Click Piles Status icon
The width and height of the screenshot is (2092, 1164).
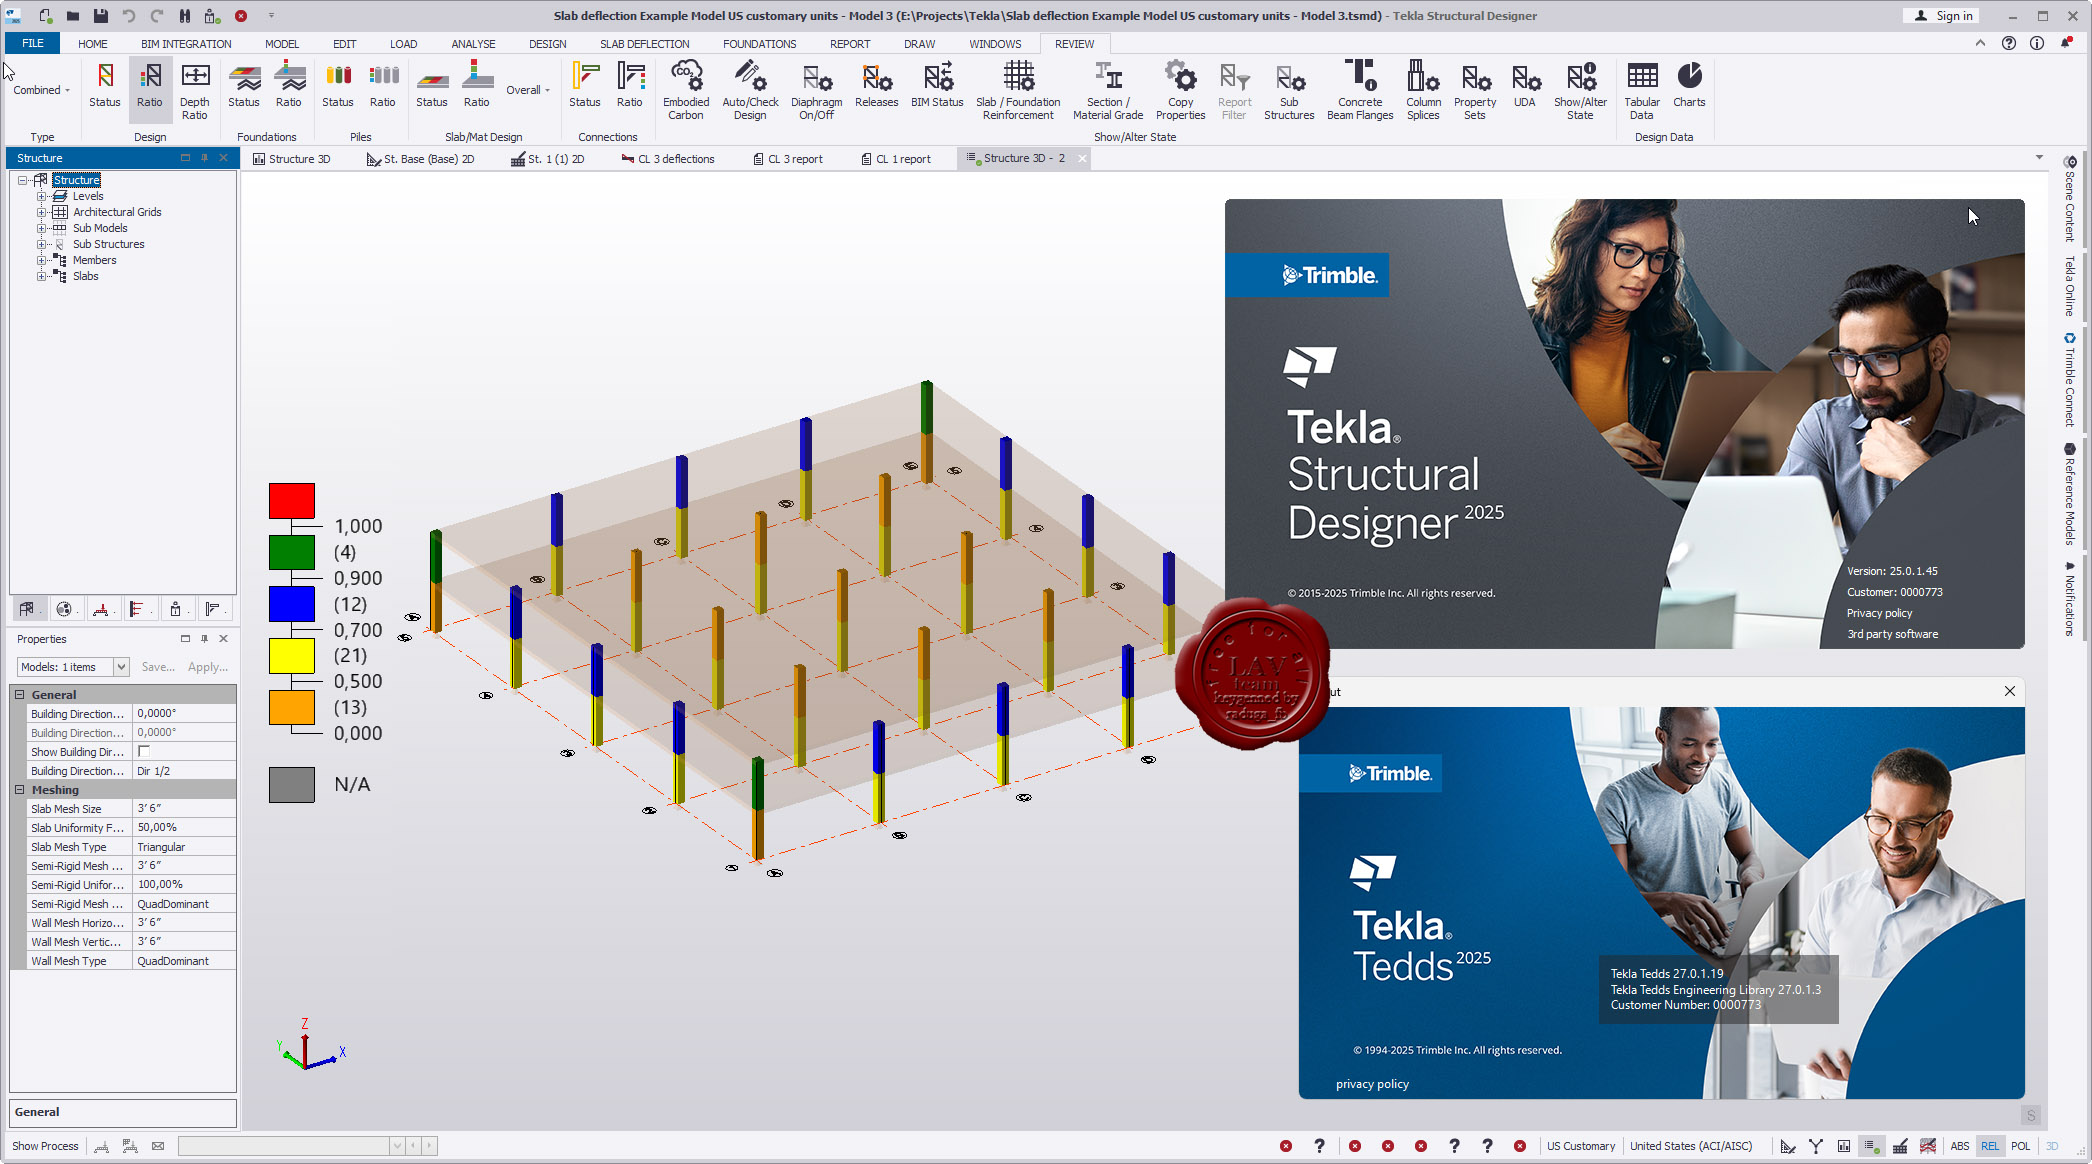tap(338, 84)
